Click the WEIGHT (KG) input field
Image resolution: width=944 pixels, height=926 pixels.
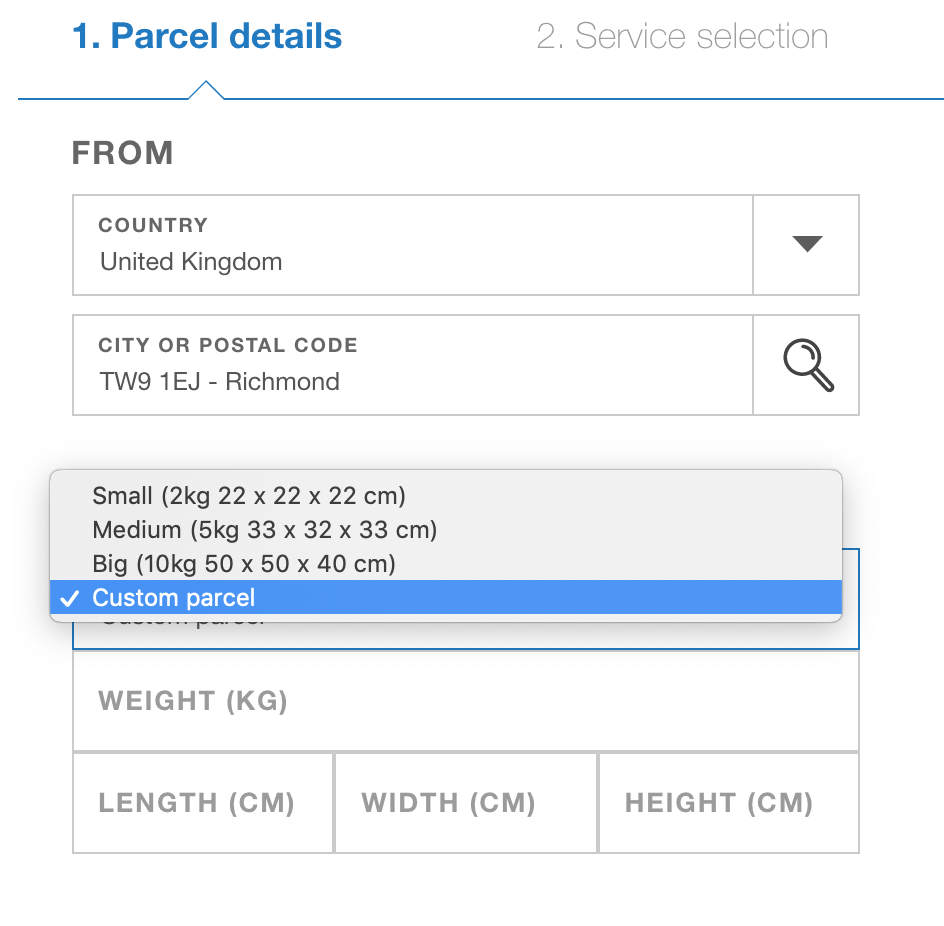pos(465,701)
